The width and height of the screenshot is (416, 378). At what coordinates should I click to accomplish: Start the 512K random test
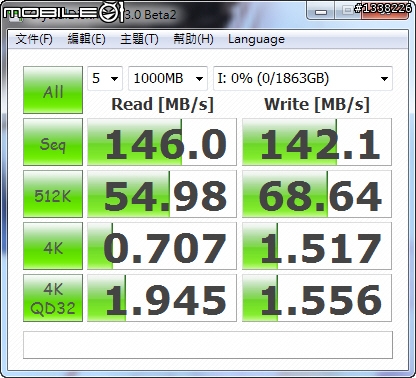[53, 194]
